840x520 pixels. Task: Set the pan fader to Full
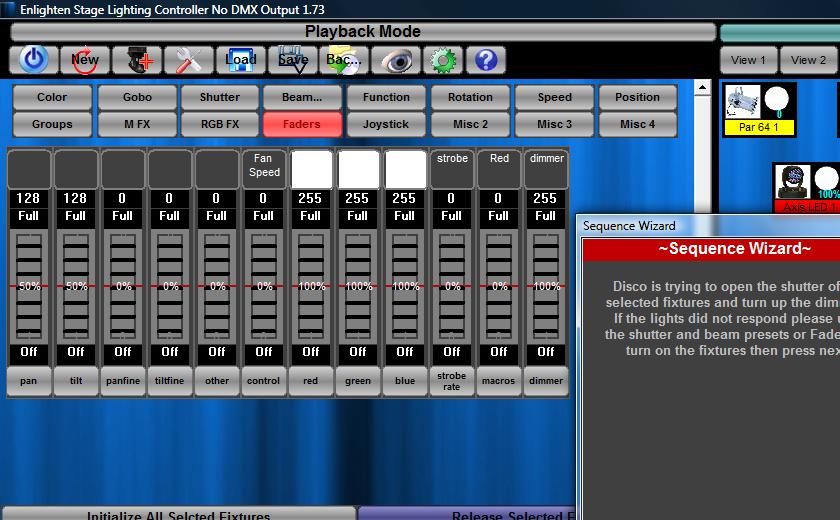pos(28,215)
